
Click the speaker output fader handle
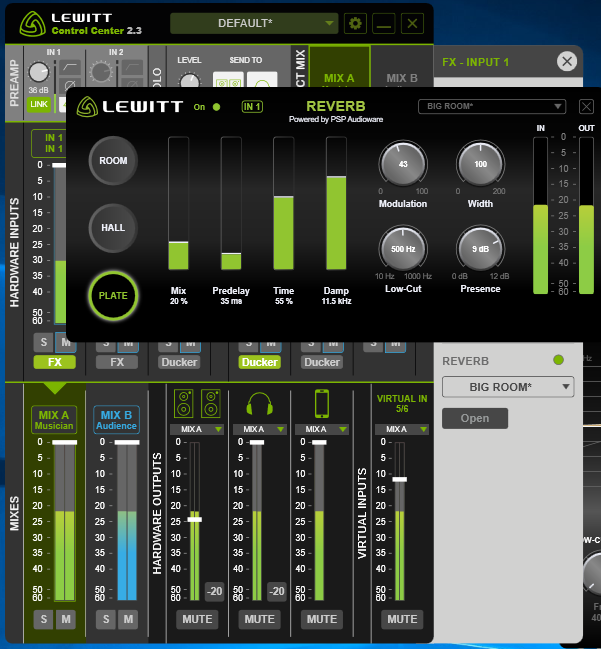pyautogui.click(x=195, y=519)
